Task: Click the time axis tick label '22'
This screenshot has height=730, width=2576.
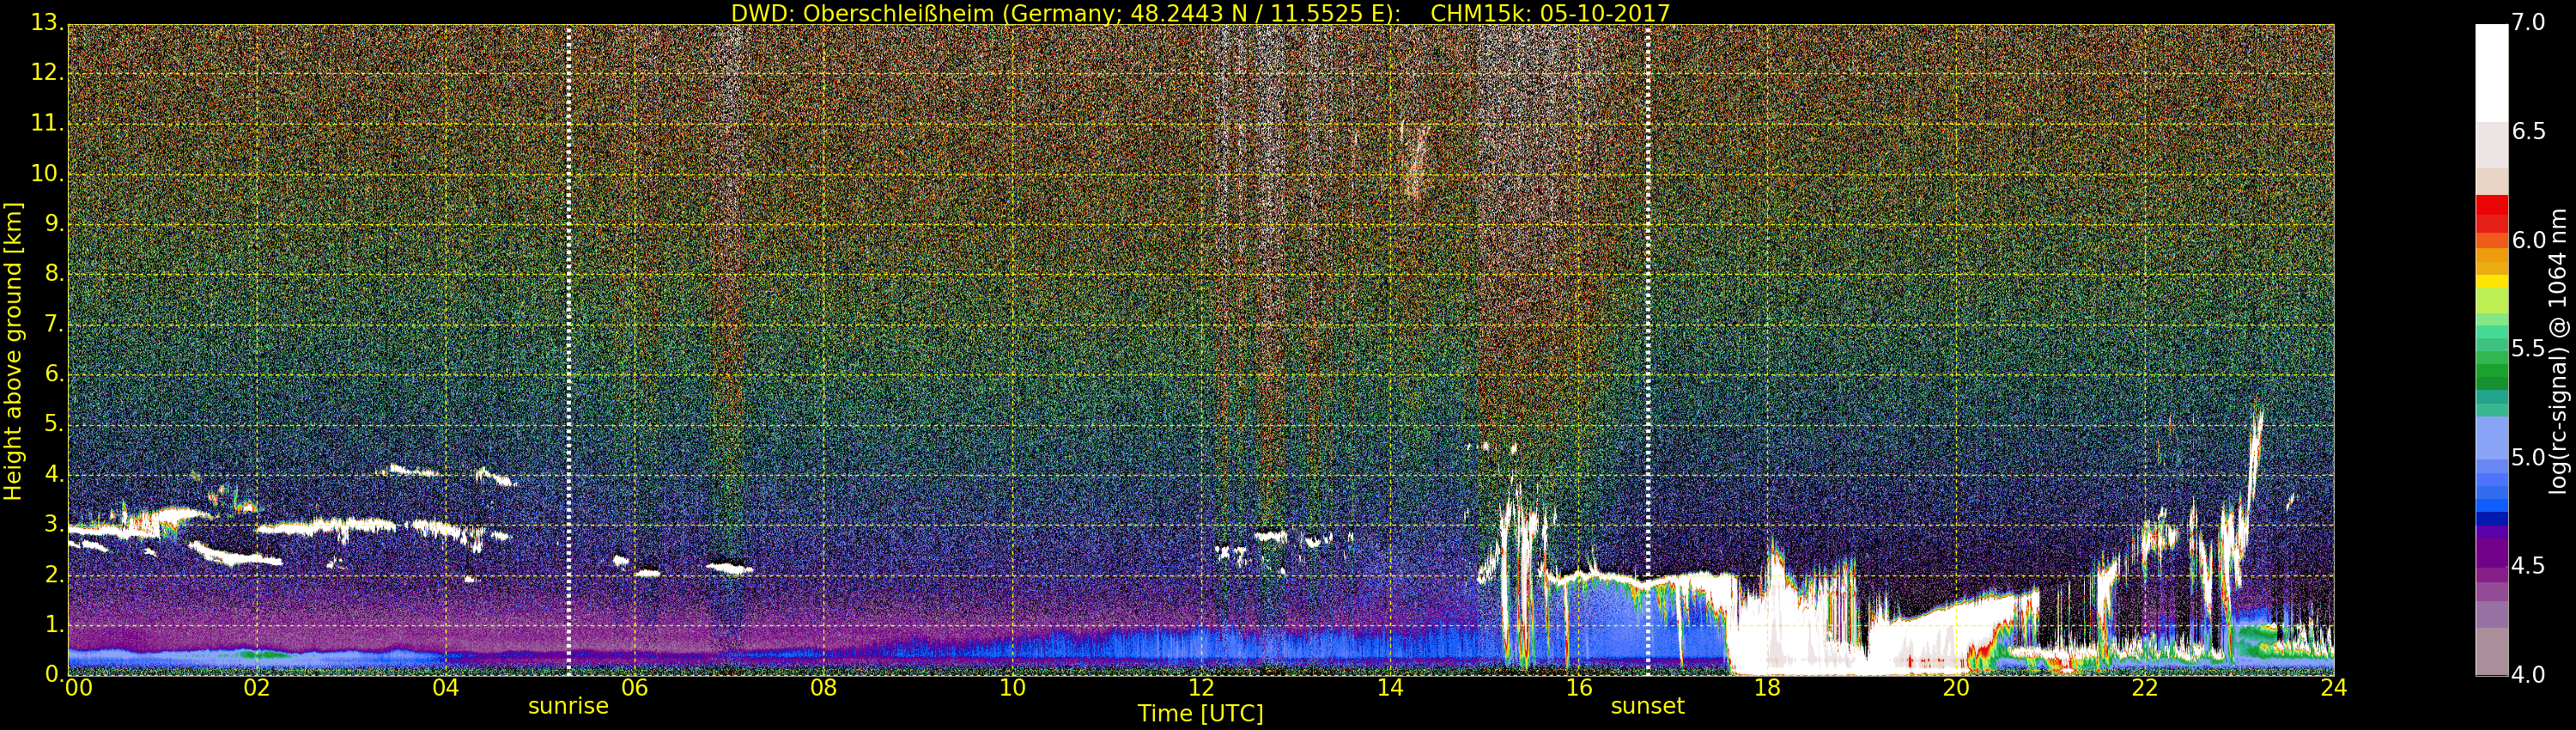Action: tap(2145, 687)
